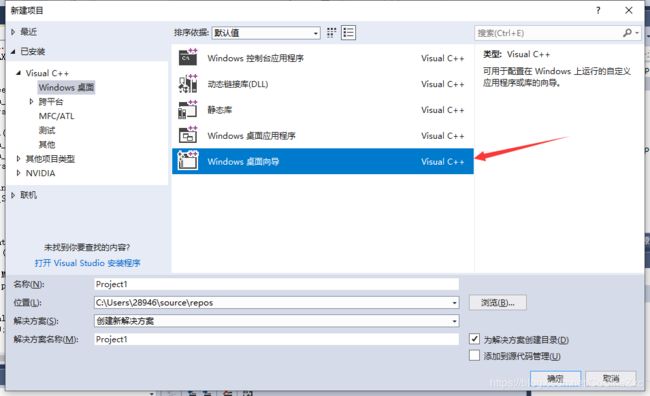Close the 新建项目 dialog
The image size is (650, 396).
[x=629, y=10]
